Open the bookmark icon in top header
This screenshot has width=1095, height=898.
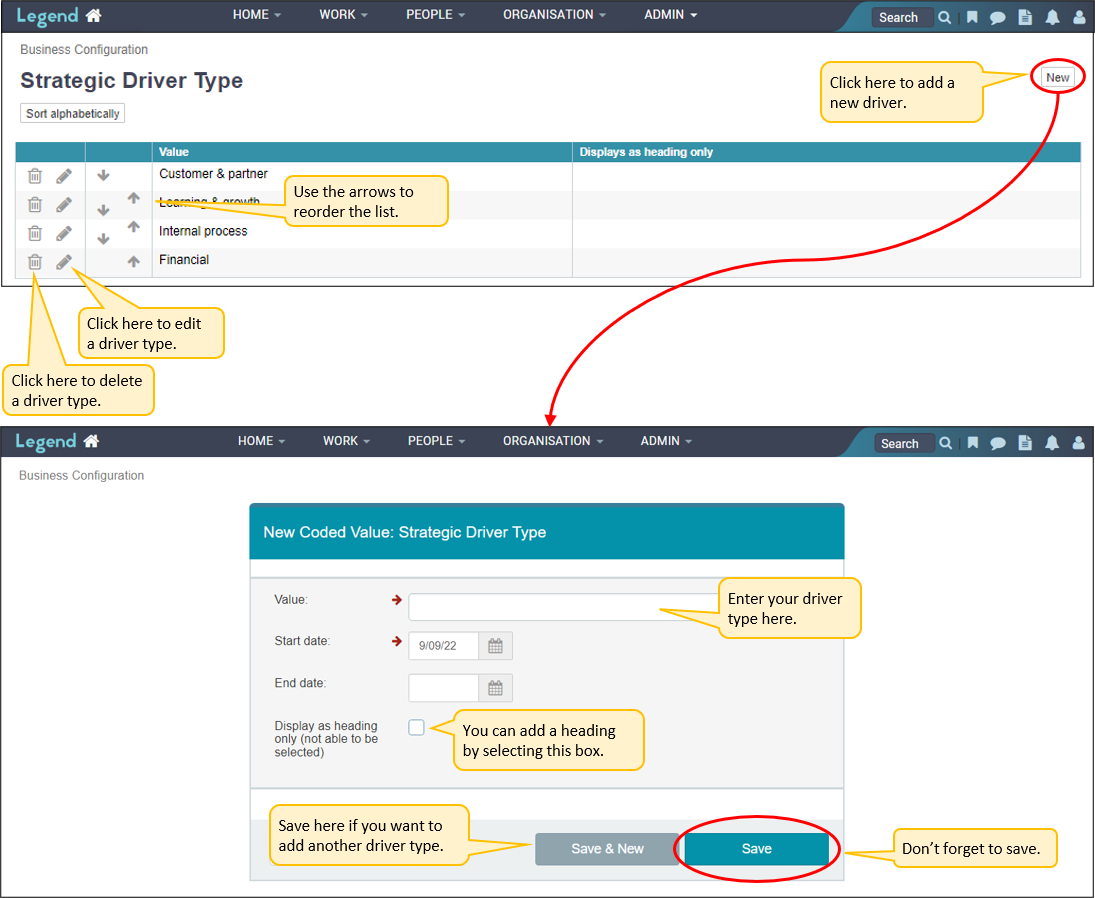pyautogui.click(x=972, y=17)
